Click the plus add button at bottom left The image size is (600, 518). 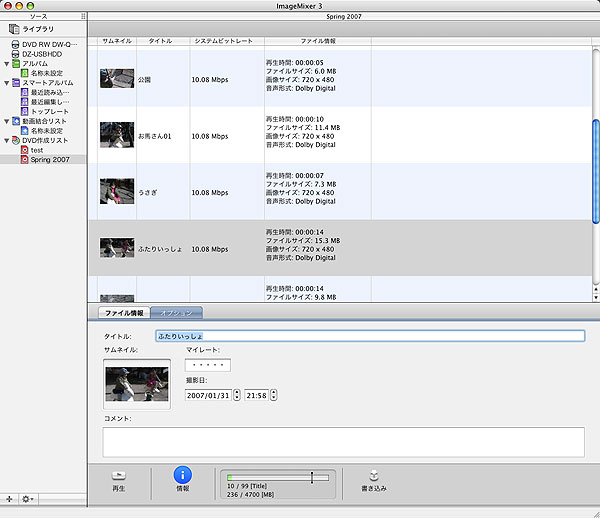pyautogui.click(x=9, y=498)
